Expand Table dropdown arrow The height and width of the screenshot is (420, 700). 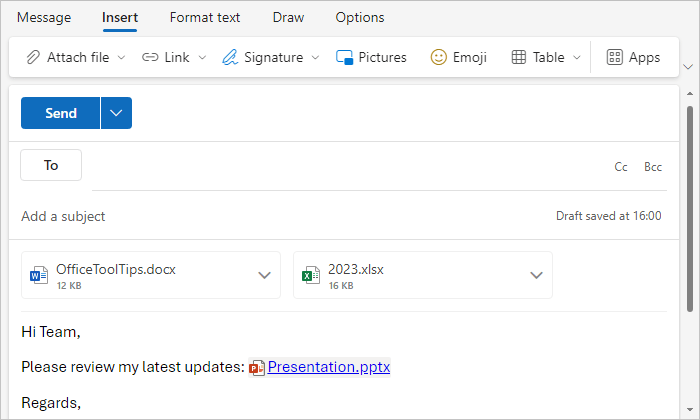click(577, 58)
